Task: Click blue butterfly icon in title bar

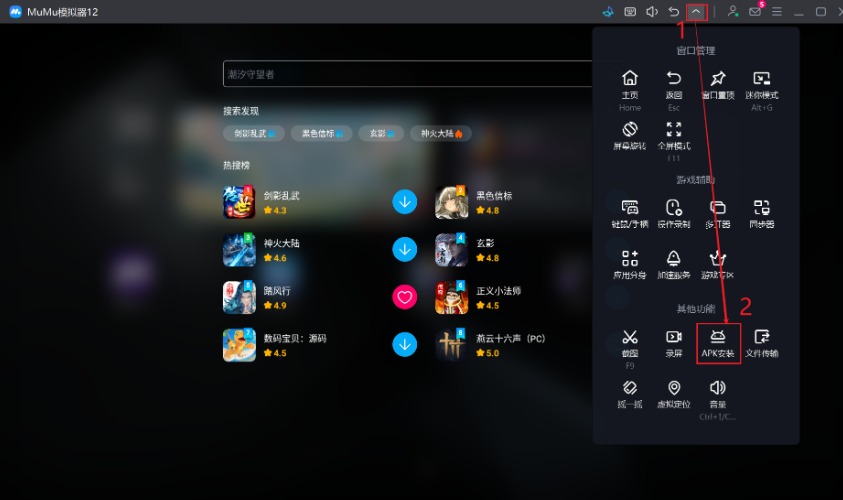Action: (x=608, y=12)
